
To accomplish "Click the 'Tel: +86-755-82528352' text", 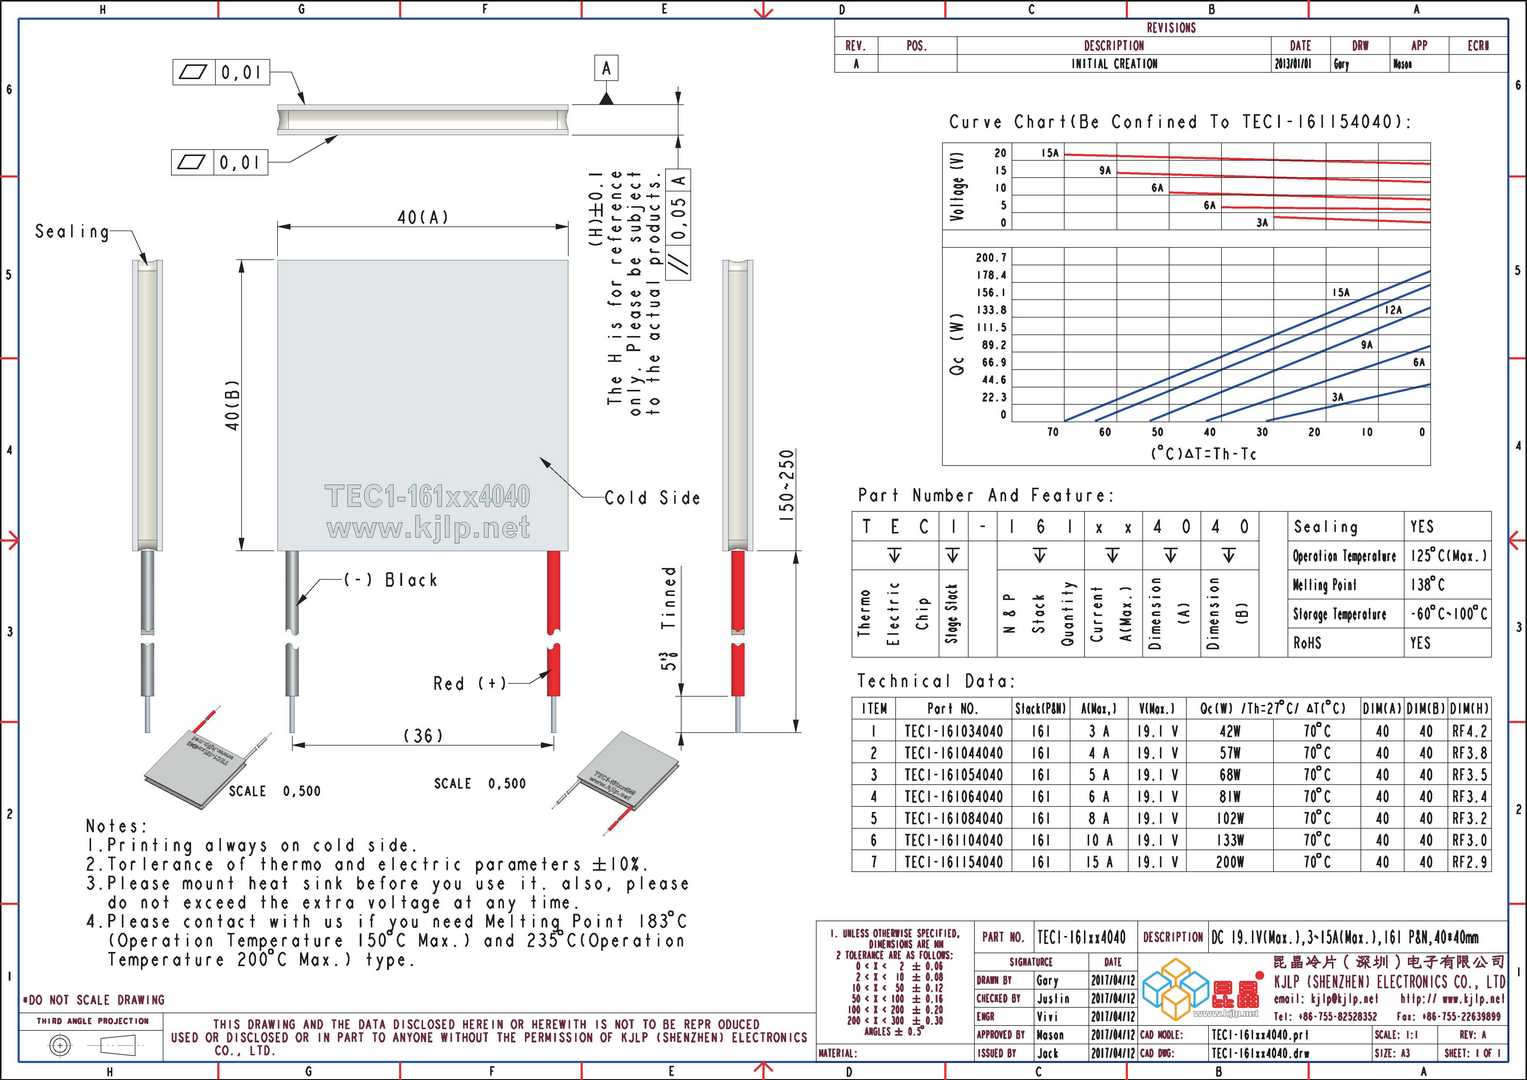I will [1324, 1016].
